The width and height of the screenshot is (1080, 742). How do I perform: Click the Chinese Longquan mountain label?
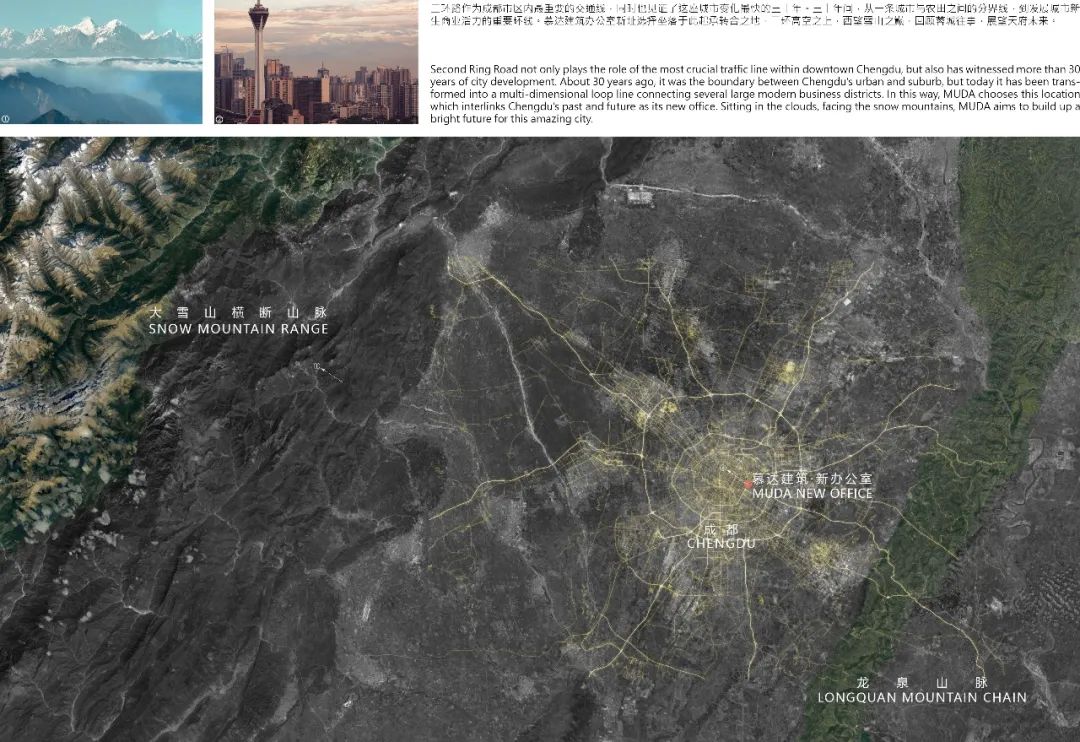[x=921, y=682]
